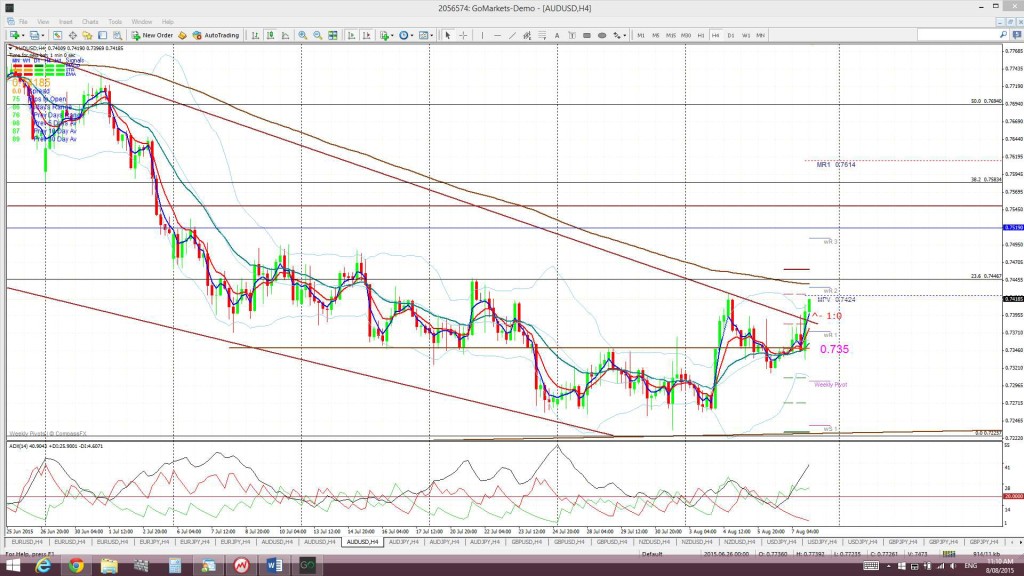Open the Charts menu

pos(90,22)
